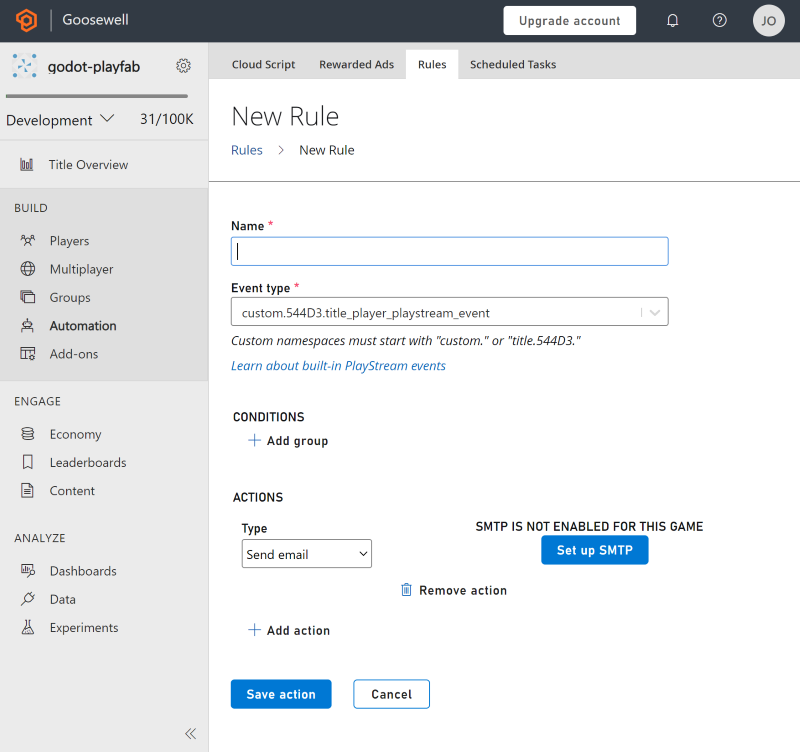Viewport: 800px width, 752px height.
Task: Go to Multiplayer section
Action: point(81,269)
